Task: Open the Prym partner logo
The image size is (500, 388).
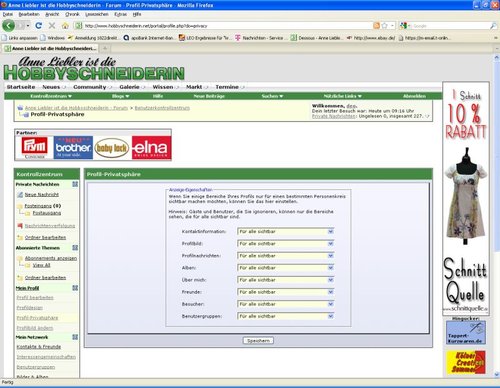Action: pos(35,147)
